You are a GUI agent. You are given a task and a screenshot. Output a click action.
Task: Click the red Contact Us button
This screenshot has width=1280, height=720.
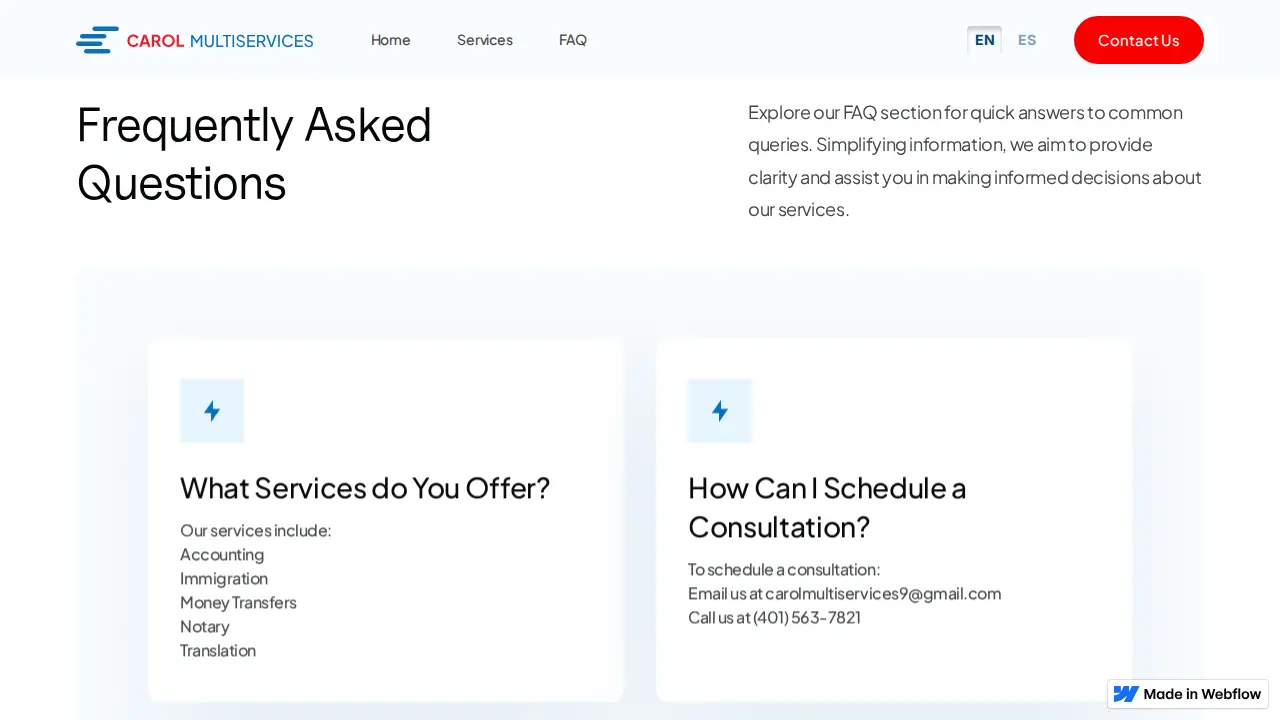1139,40
